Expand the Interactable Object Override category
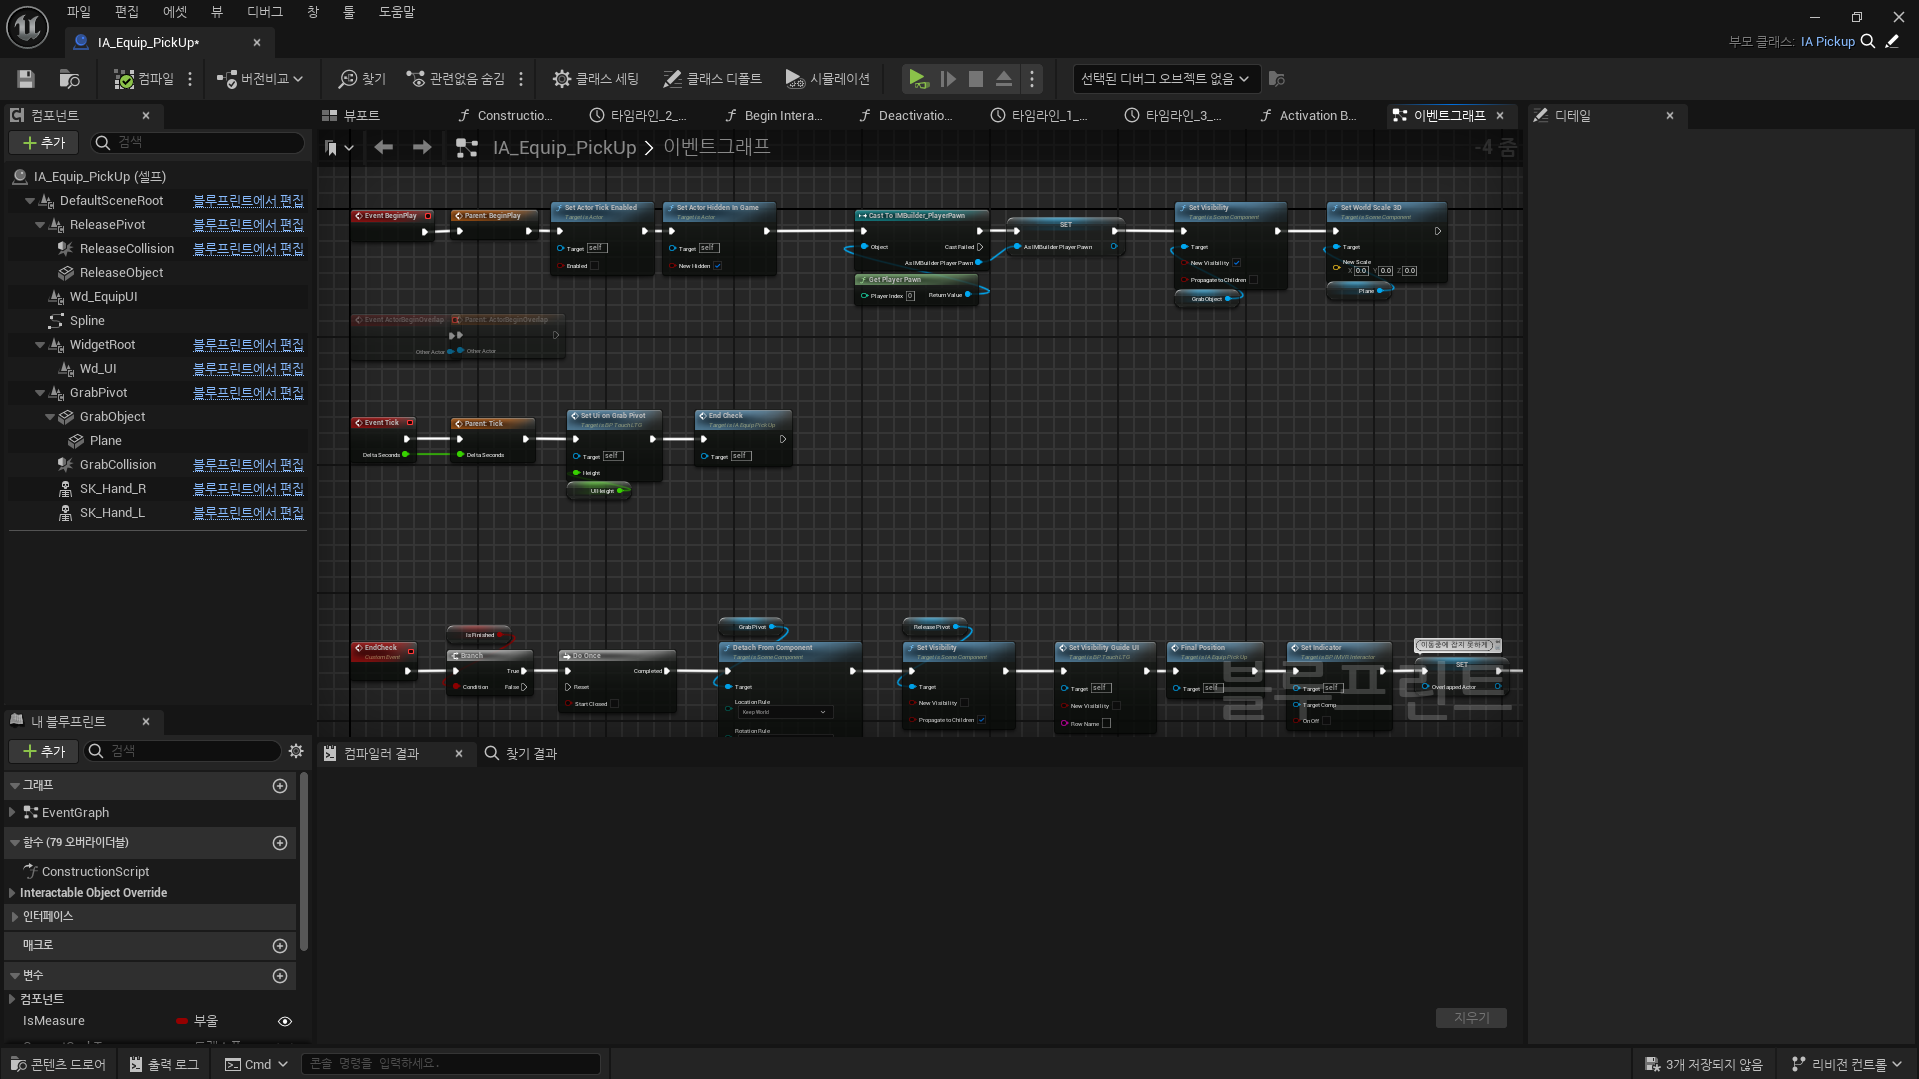Screen dimensions: 1919x1079 click(12, 893)
